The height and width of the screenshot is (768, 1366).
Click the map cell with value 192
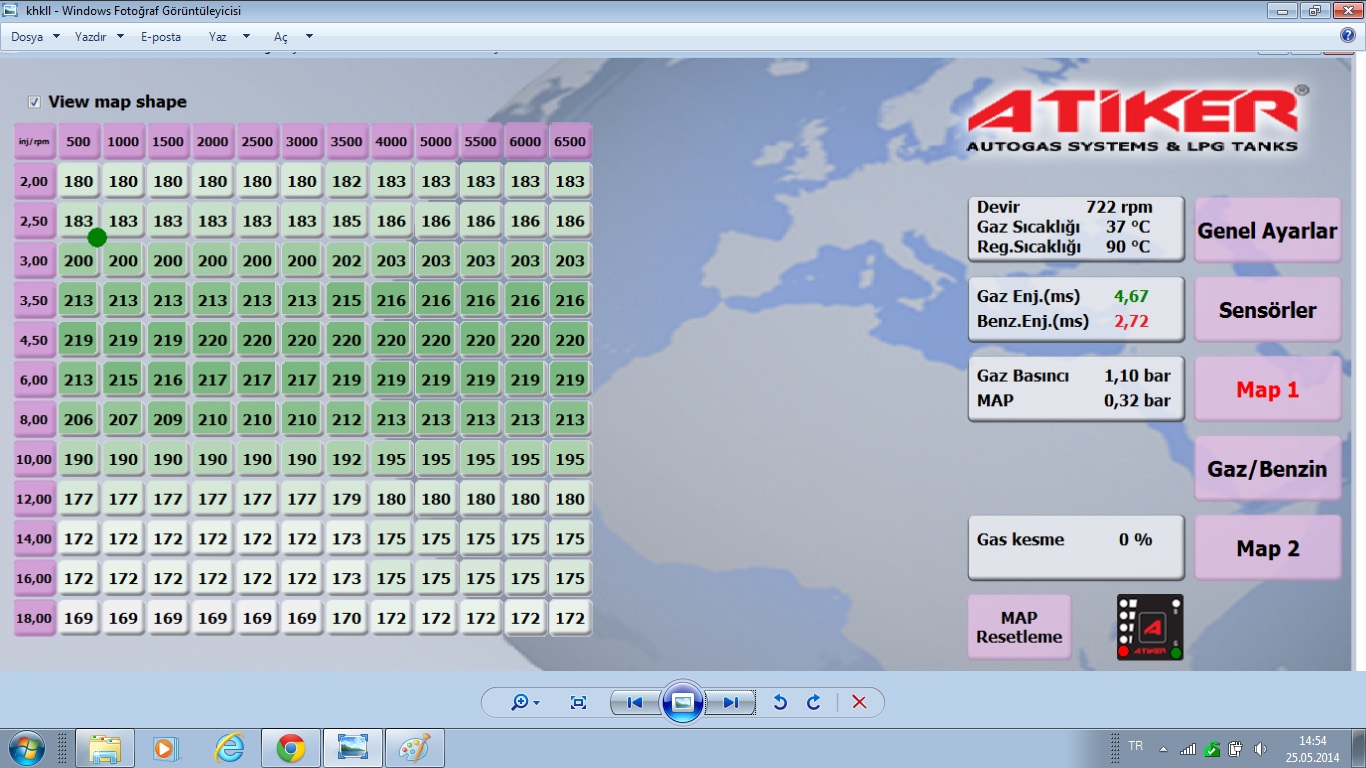click(346, 459)
